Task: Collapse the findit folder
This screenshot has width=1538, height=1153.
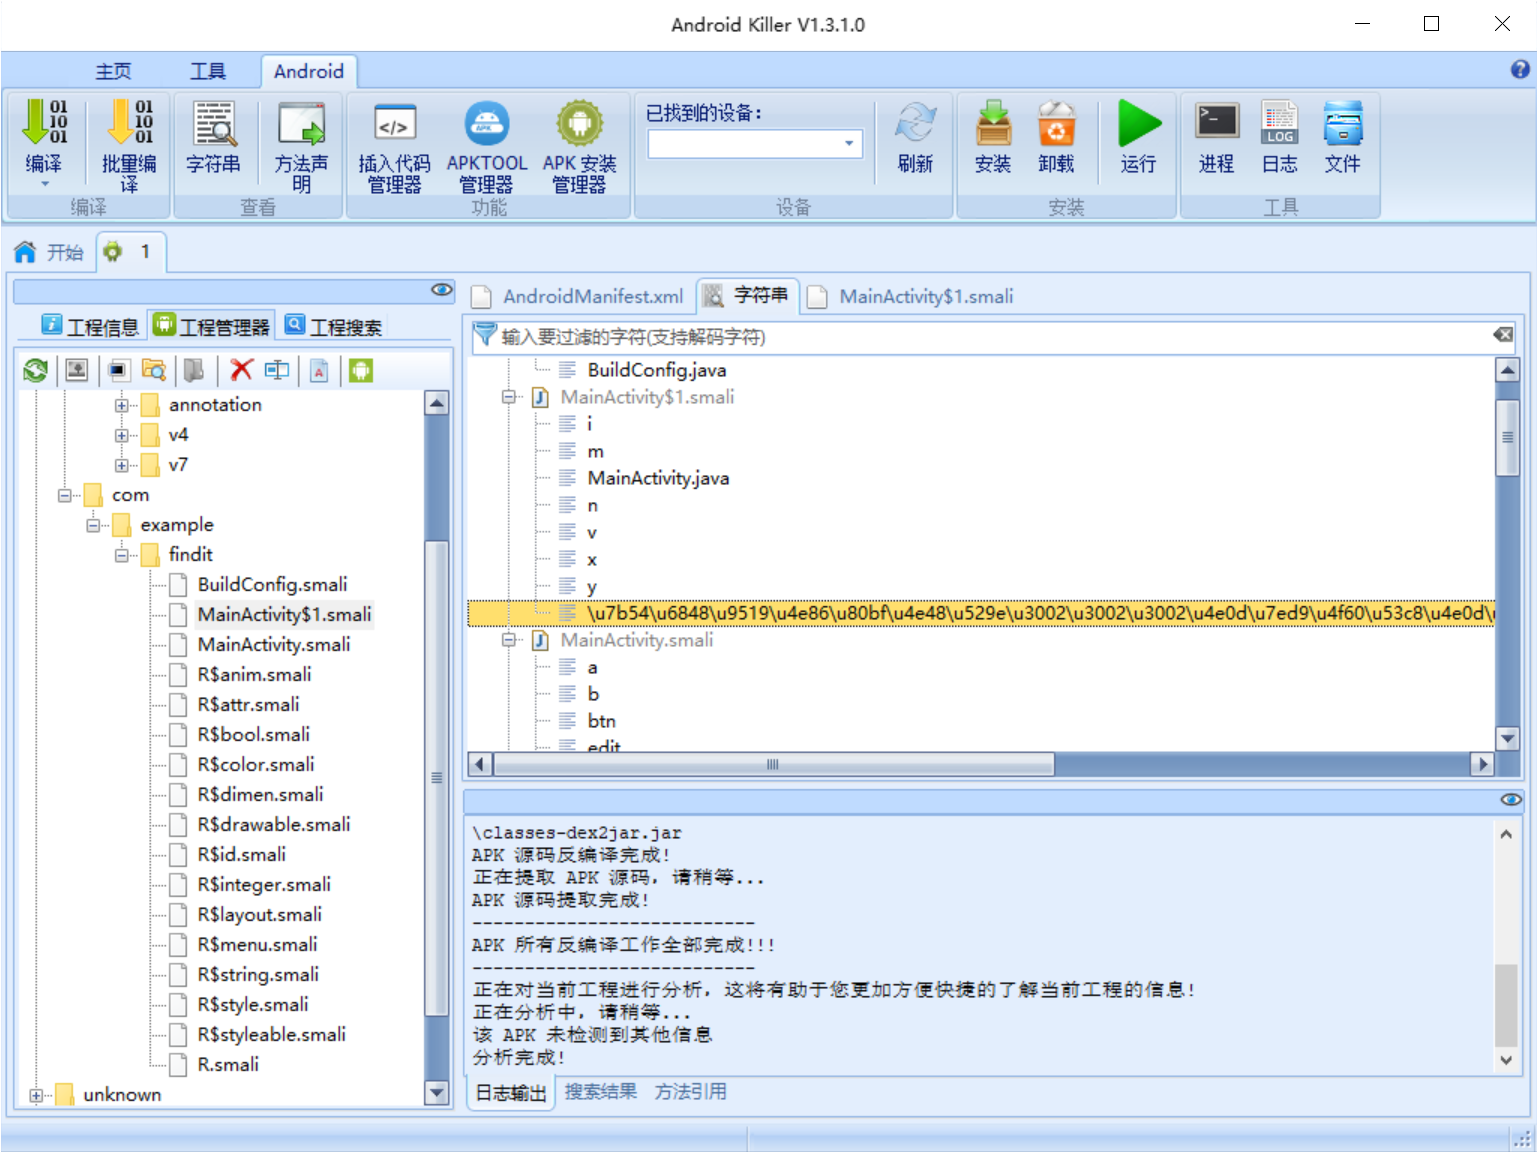Action: click(121, 555)
